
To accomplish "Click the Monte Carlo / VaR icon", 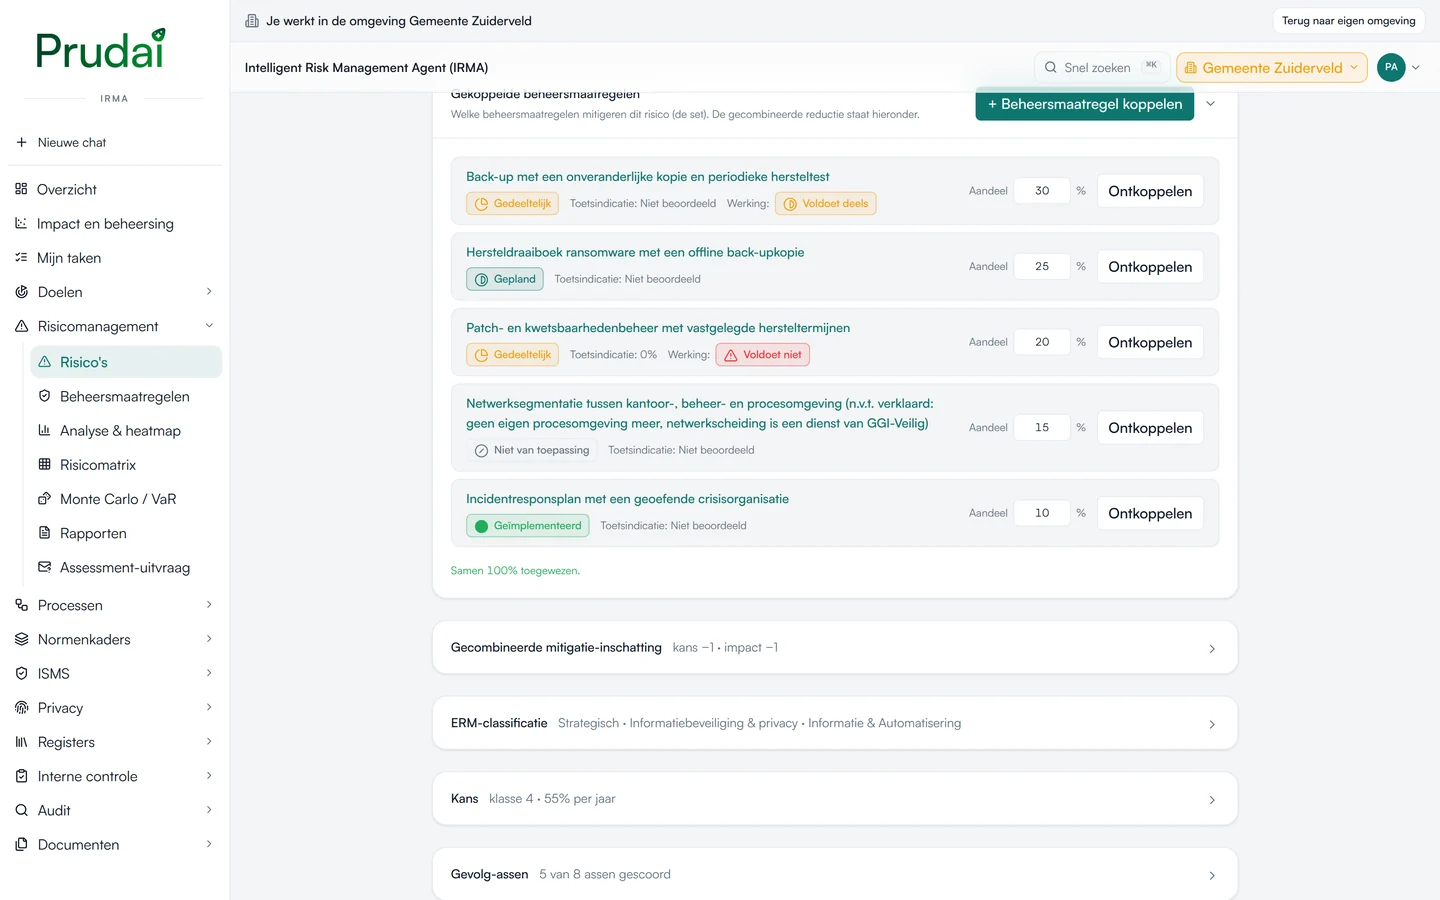I will 44,498.
